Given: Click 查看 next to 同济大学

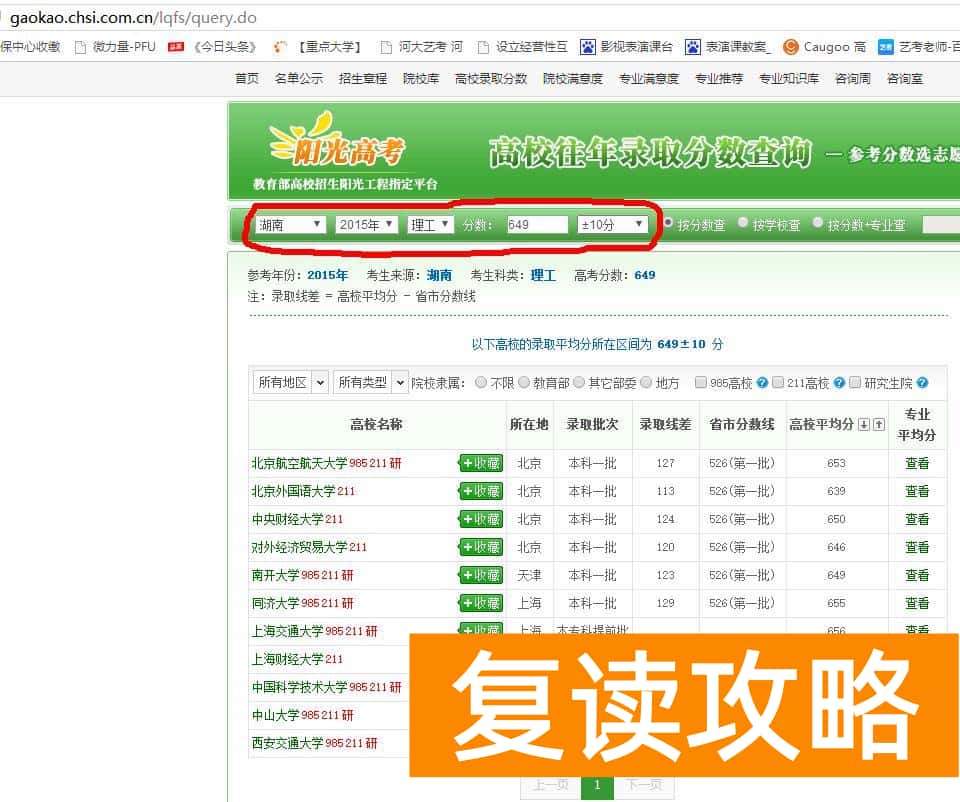Looking at the screenshot, I should click(x=918, y=603).
